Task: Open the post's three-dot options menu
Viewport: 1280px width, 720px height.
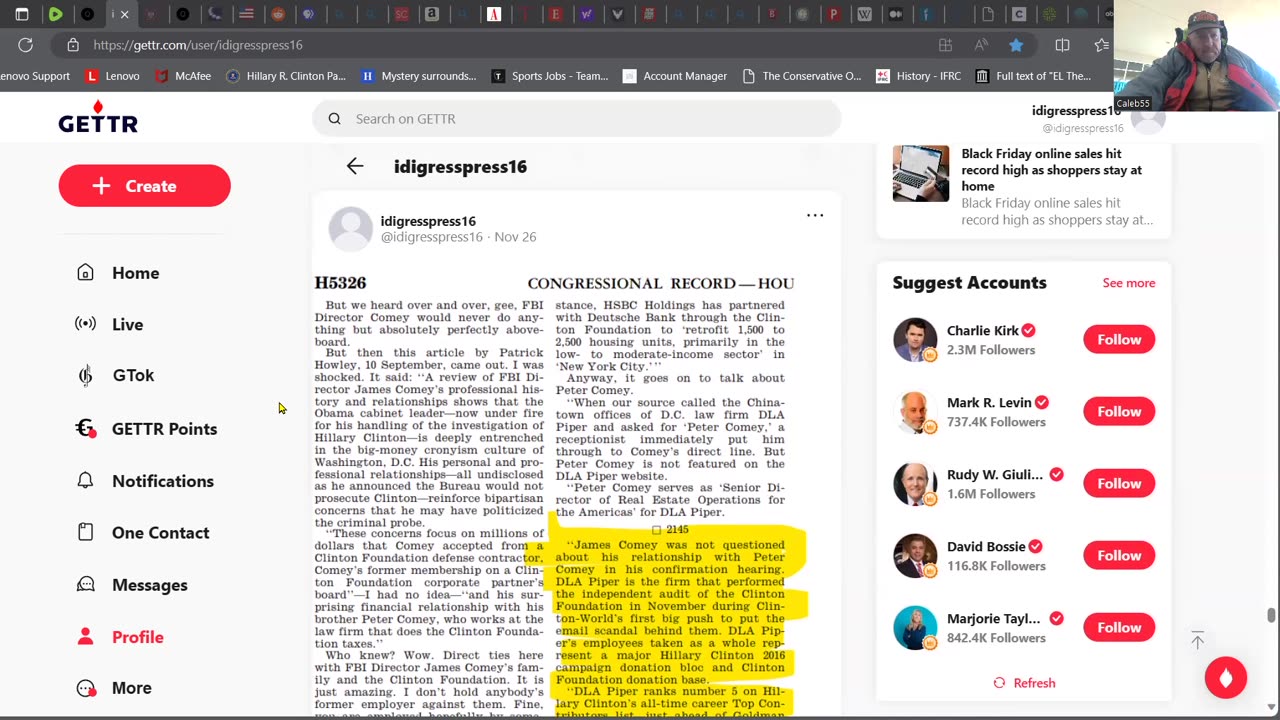Action: click(x=815, y=215)
